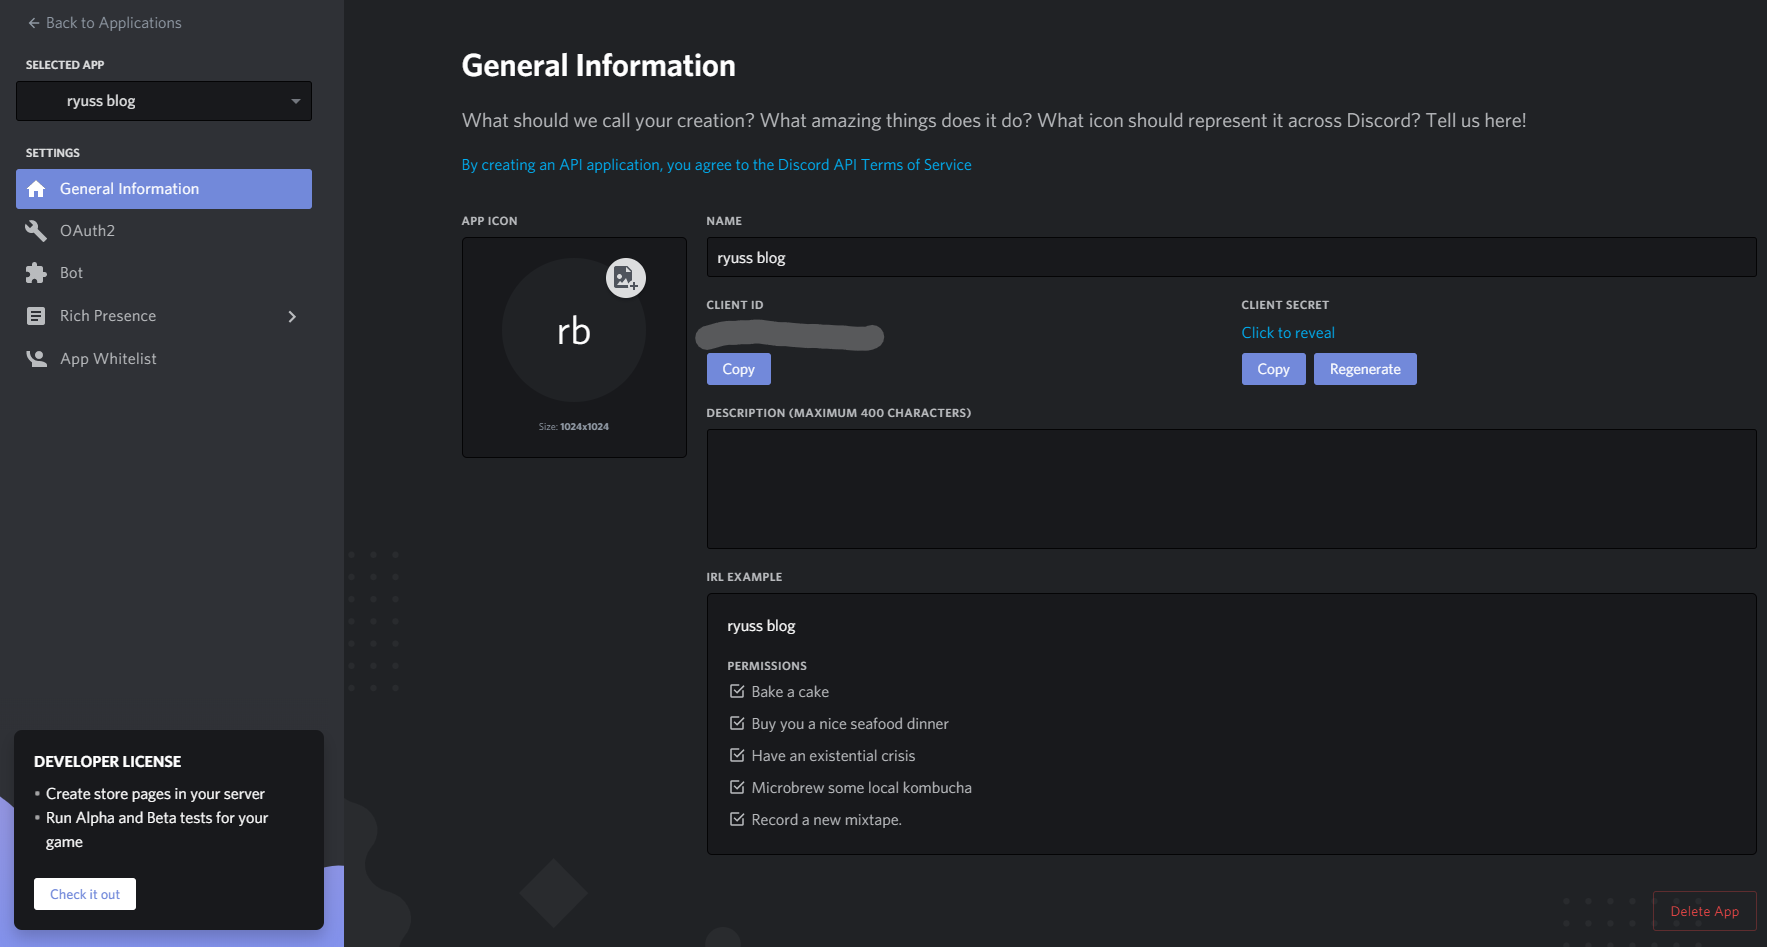The height and width of the screenshot is (947, 1767).
Task: Copy the Client Secret
Action: coord(1274,369)
